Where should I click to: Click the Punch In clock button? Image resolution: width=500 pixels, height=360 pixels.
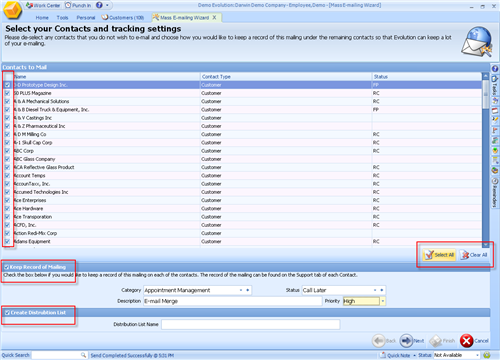click(78, 5)
